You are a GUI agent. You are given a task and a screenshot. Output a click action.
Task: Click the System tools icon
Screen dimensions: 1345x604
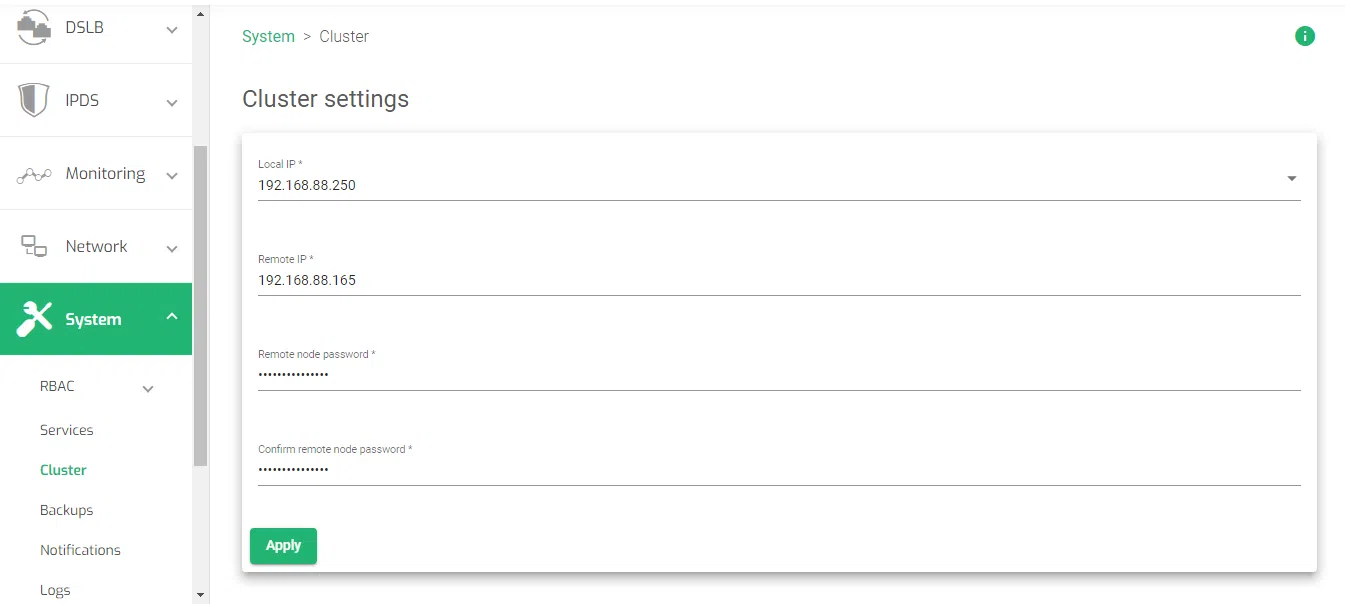(x=34, y=319)
